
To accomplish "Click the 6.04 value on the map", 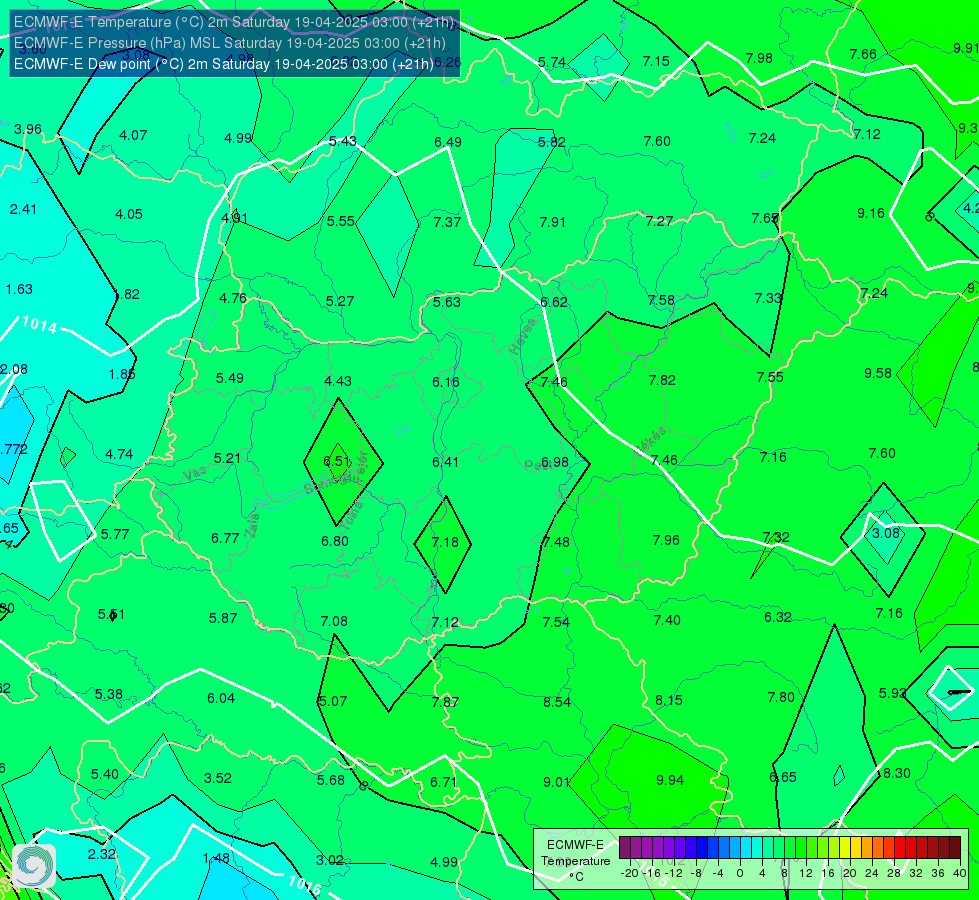I will pos(221,698).
